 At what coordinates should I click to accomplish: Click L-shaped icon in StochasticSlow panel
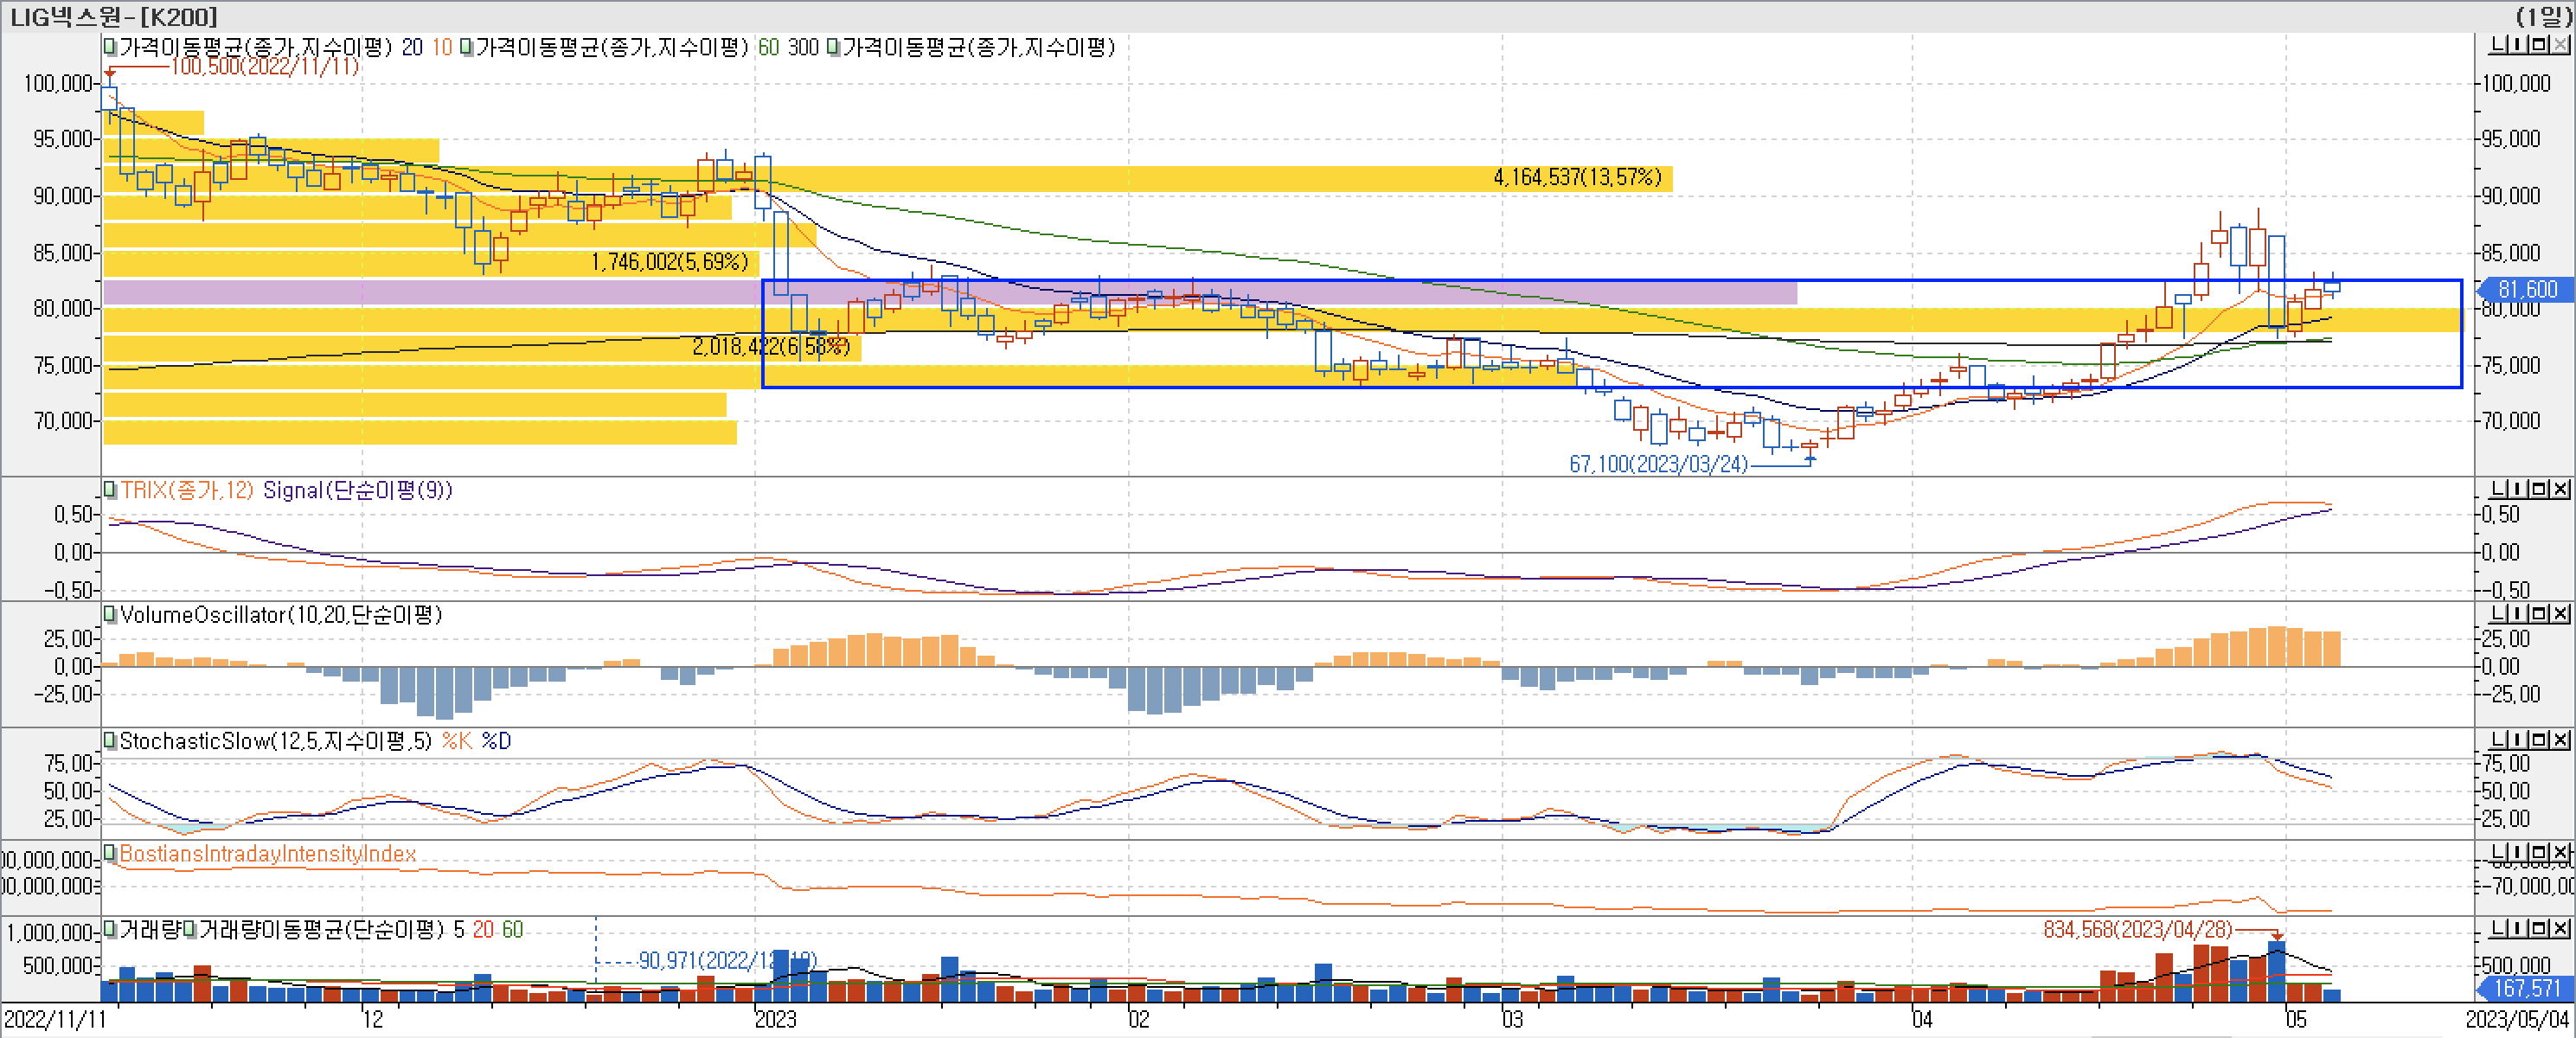pos(2500,739)
